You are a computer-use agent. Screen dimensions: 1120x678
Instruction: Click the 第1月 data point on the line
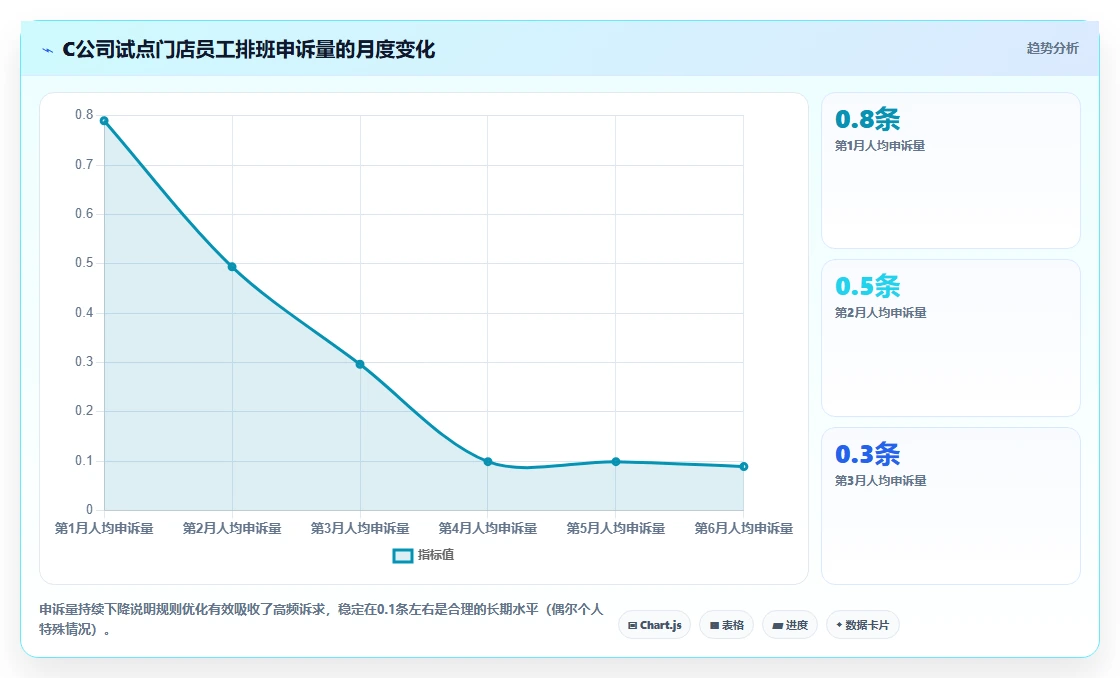click(104, 121)
